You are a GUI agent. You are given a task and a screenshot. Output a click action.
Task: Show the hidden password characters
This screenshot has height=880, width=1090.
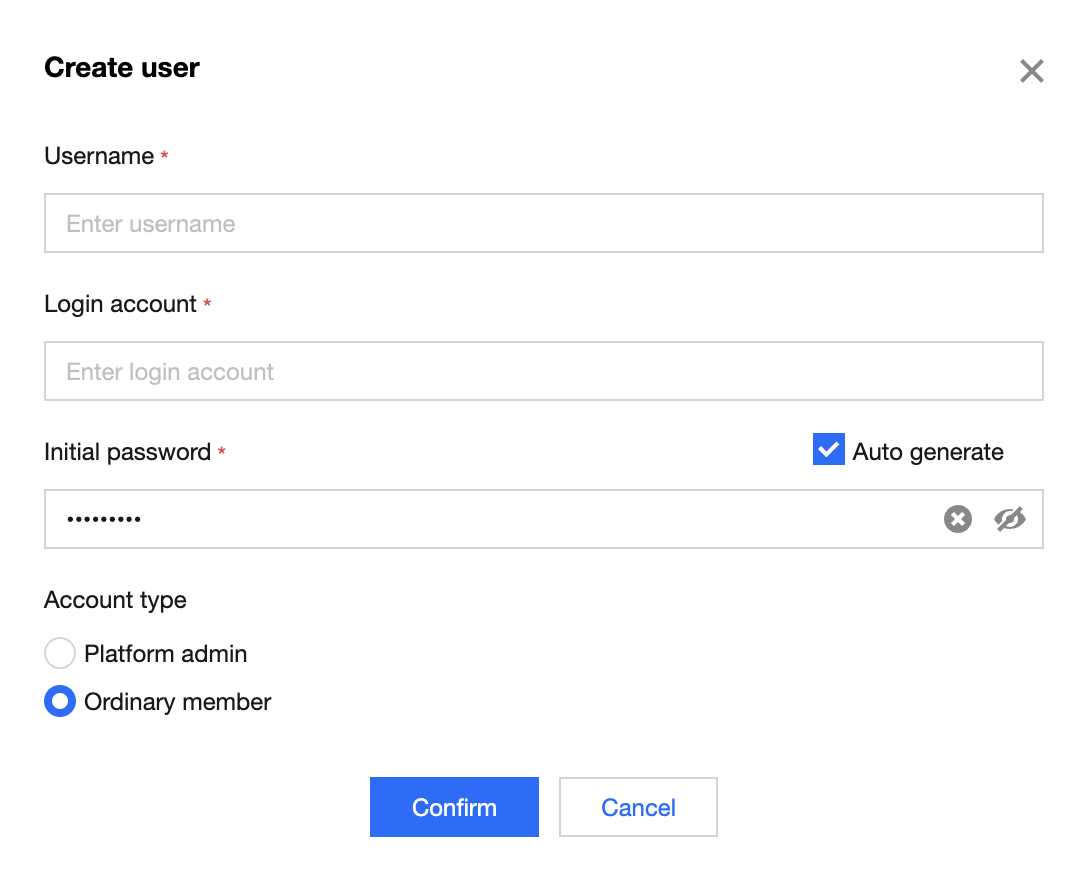point(1010,519)
